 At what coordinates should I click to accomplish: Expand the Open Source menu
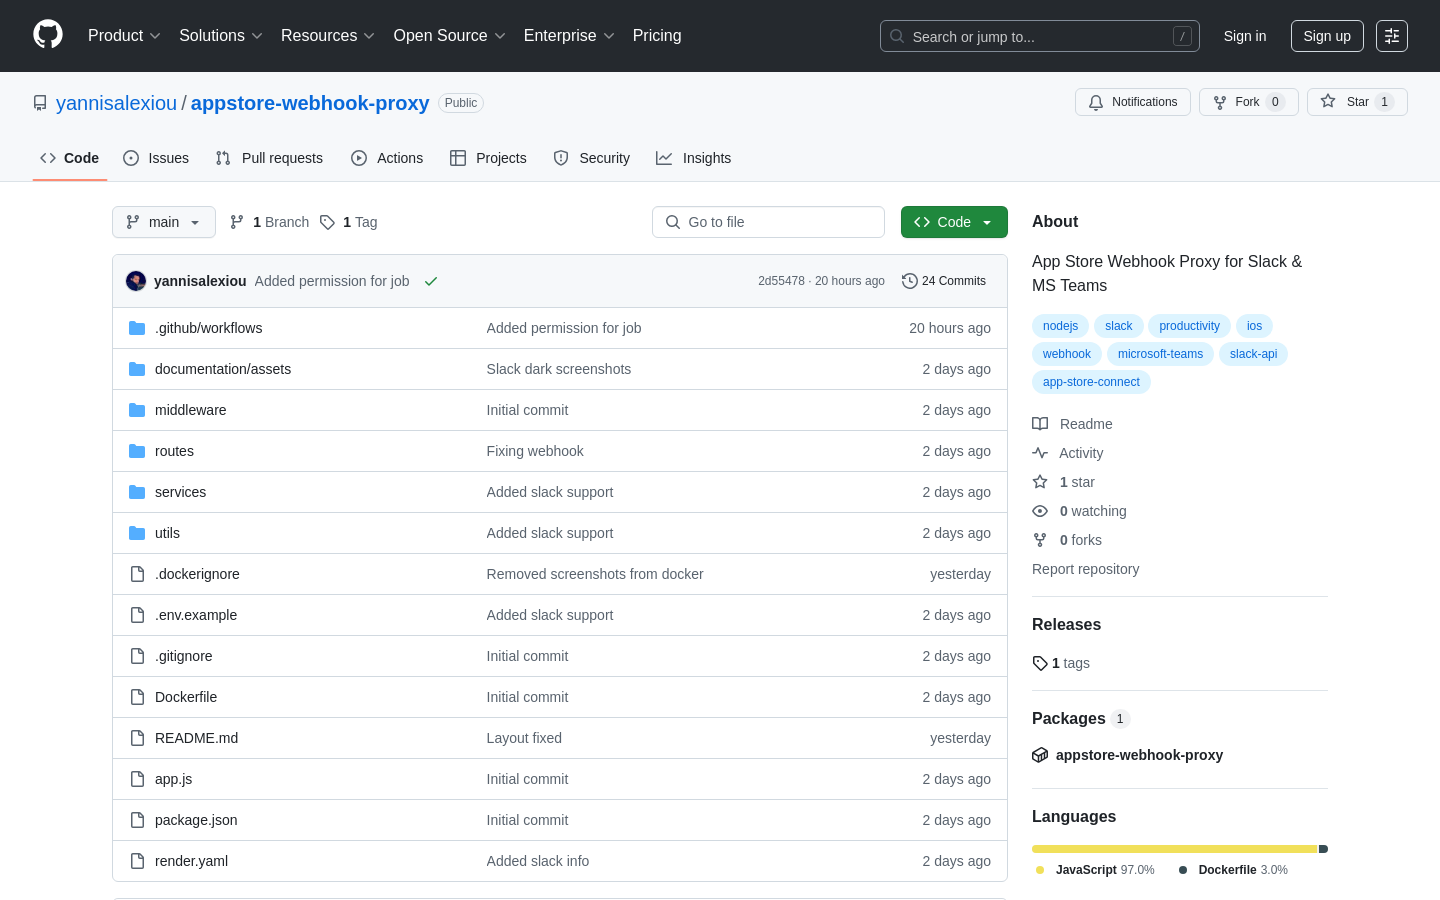[x=450, y=36]
